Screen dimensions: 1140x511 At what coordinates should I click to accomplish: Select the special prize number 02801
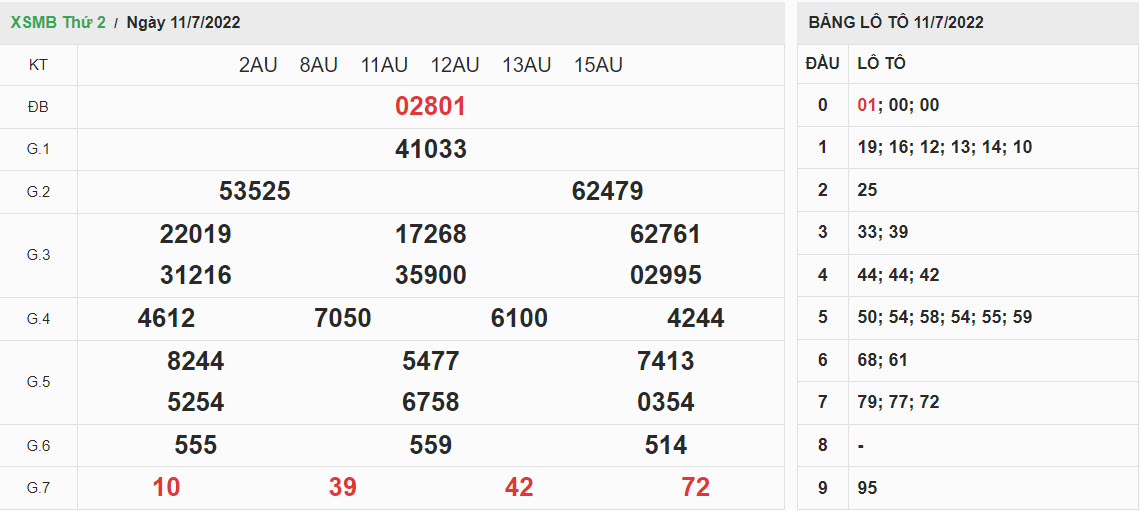430,107
